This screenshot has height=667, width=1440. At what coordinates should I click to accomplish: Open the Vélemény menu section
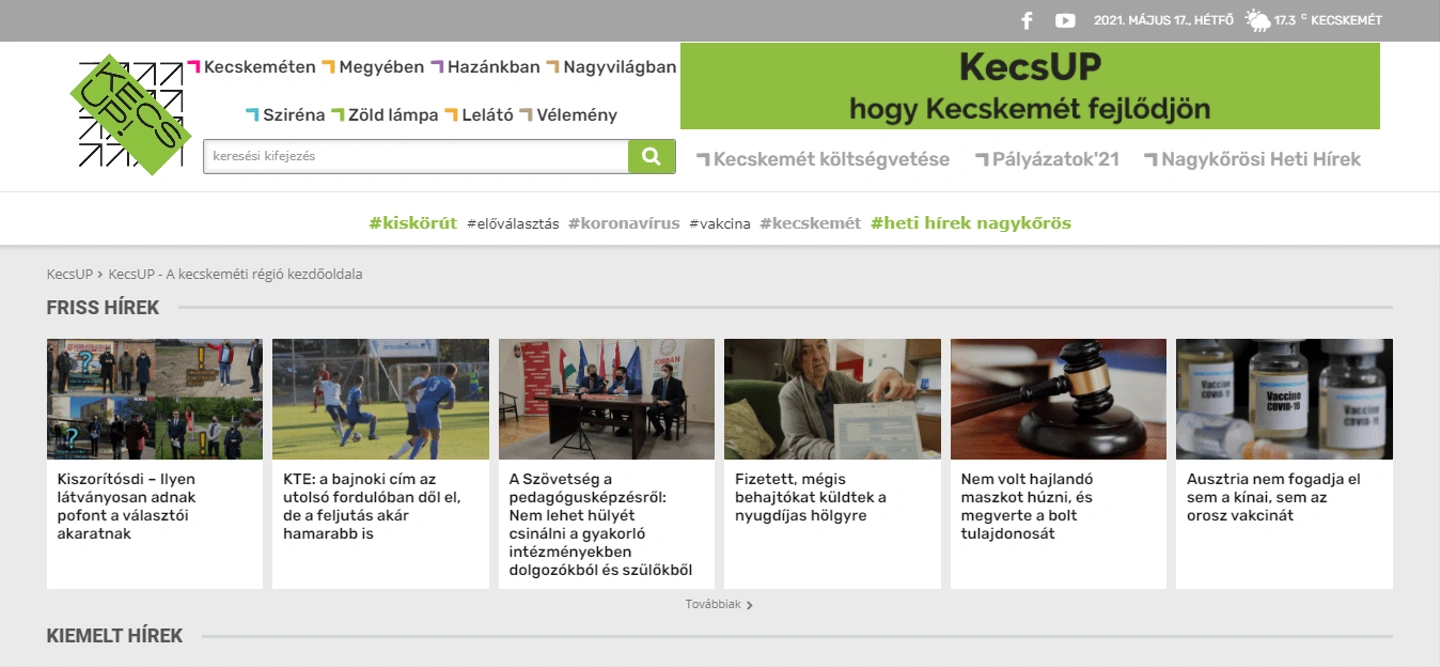click(x=568, y=115)
